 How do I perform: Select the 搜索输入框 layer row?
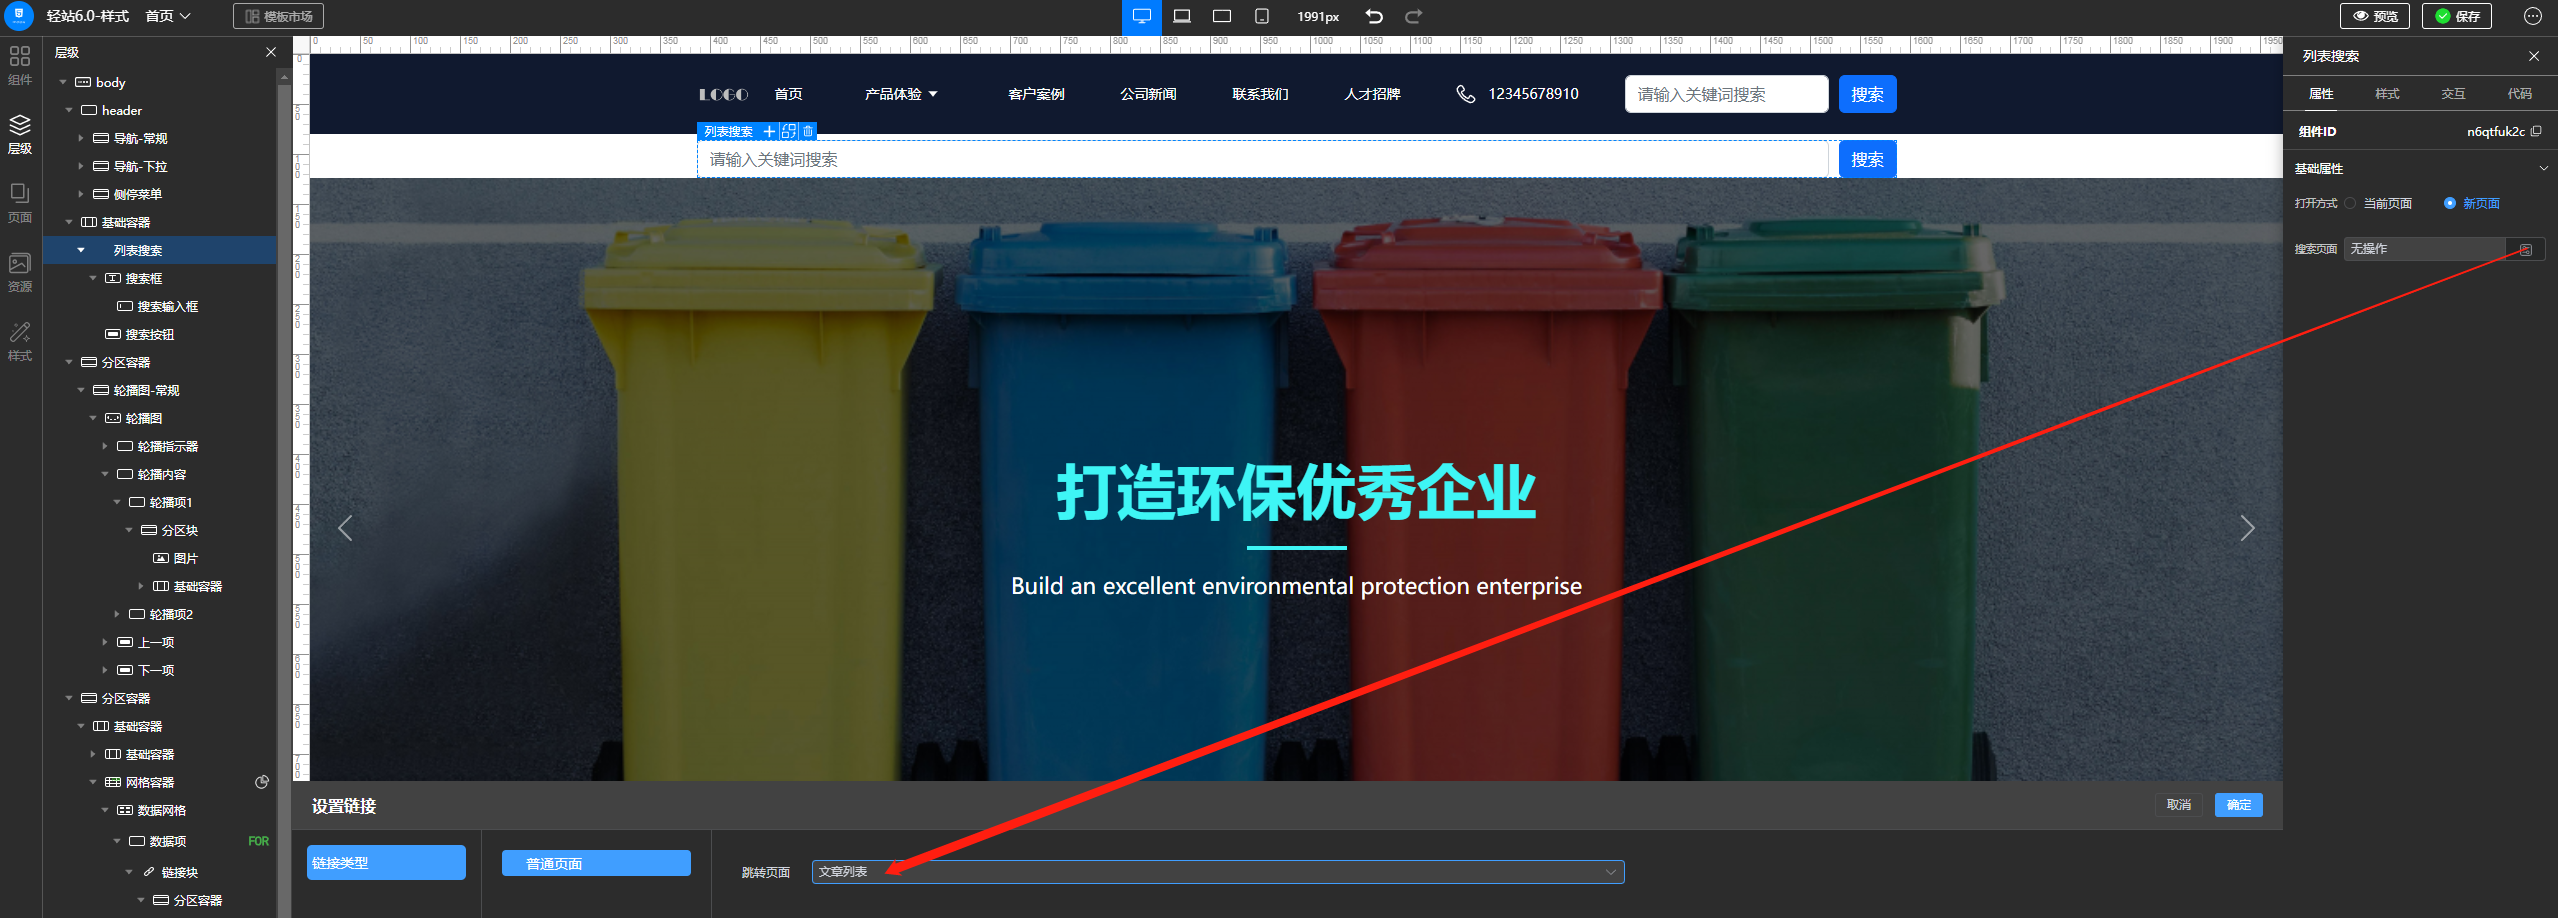click(x=160, y=307)
